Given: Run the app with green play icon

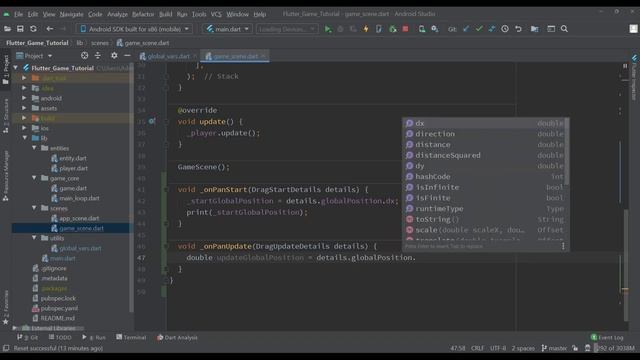Looking at the screenshot, I should coord(328,29).
